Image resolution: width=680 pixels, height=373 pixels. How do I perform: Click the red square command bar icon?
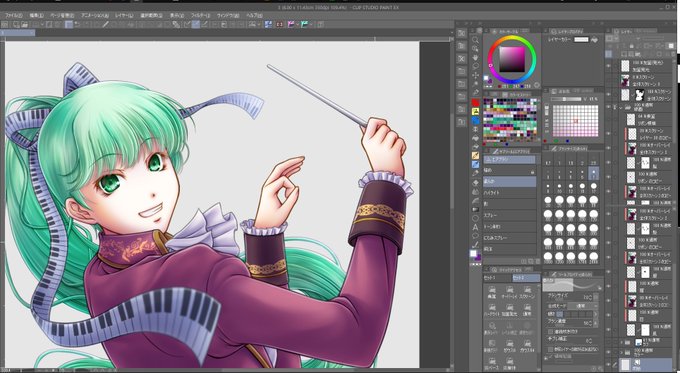click(x=279, y=24)
